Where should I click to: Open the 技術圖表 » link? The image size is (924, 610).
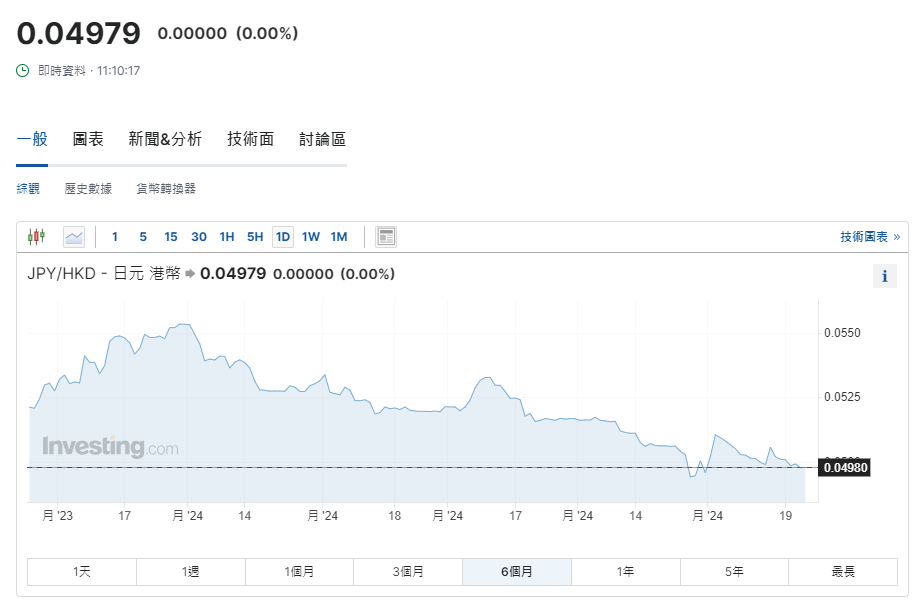point(869,237)
